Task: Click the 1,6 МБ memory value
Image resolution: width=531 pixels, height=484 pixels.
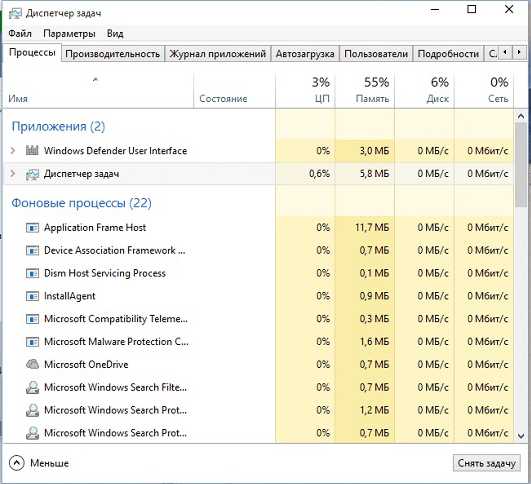Action: pos(374,342)
